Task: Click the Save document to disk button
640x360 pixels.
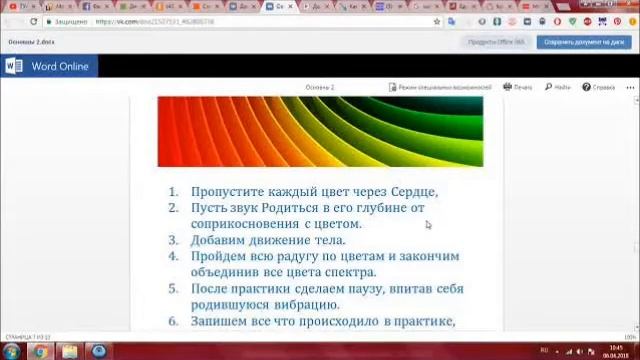Action: pyautogui.click(x=584, y=42)
